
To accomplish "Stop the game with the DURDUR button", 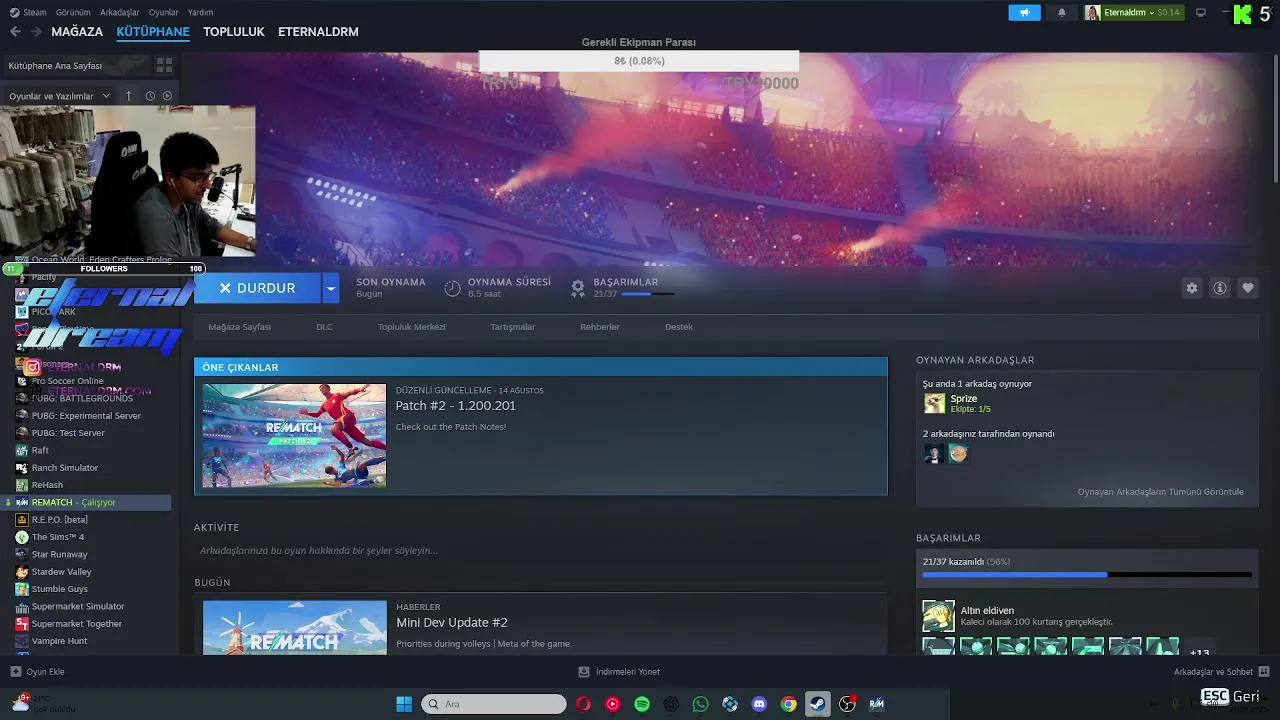I will click(258, 288).
